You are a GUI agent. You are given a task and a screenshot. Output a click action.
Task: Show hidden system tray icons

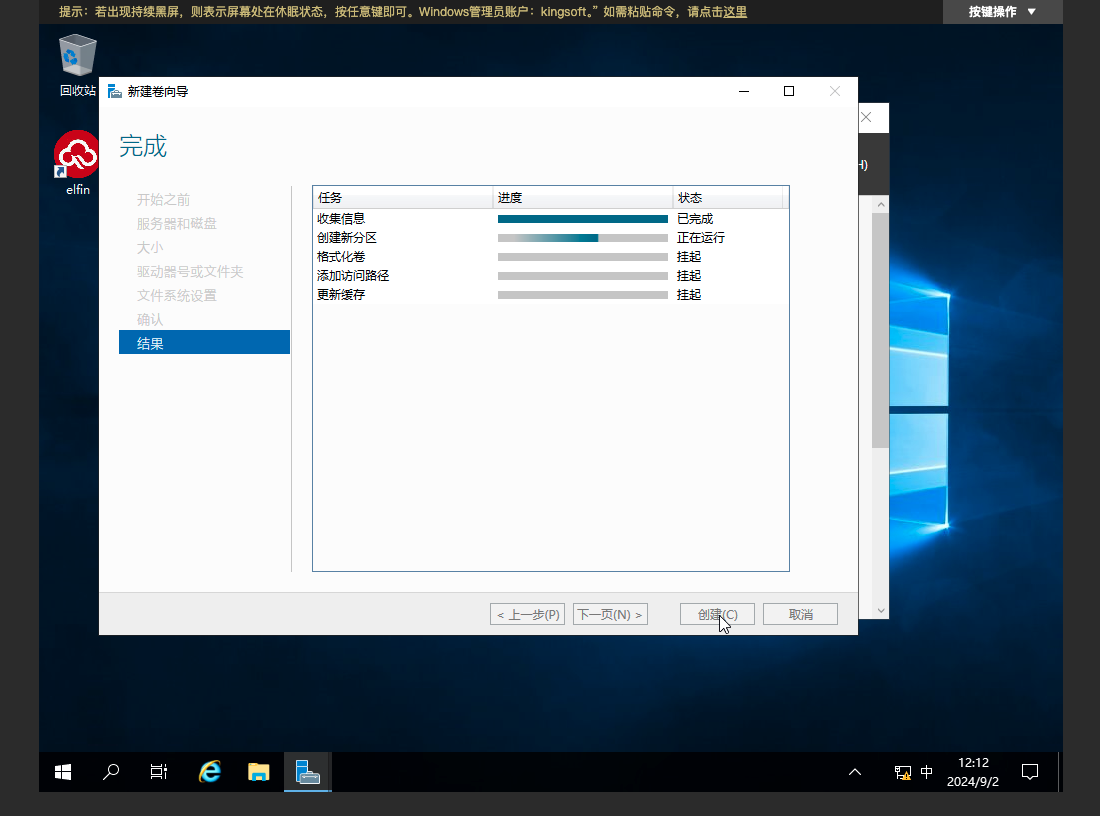[855, 772]
